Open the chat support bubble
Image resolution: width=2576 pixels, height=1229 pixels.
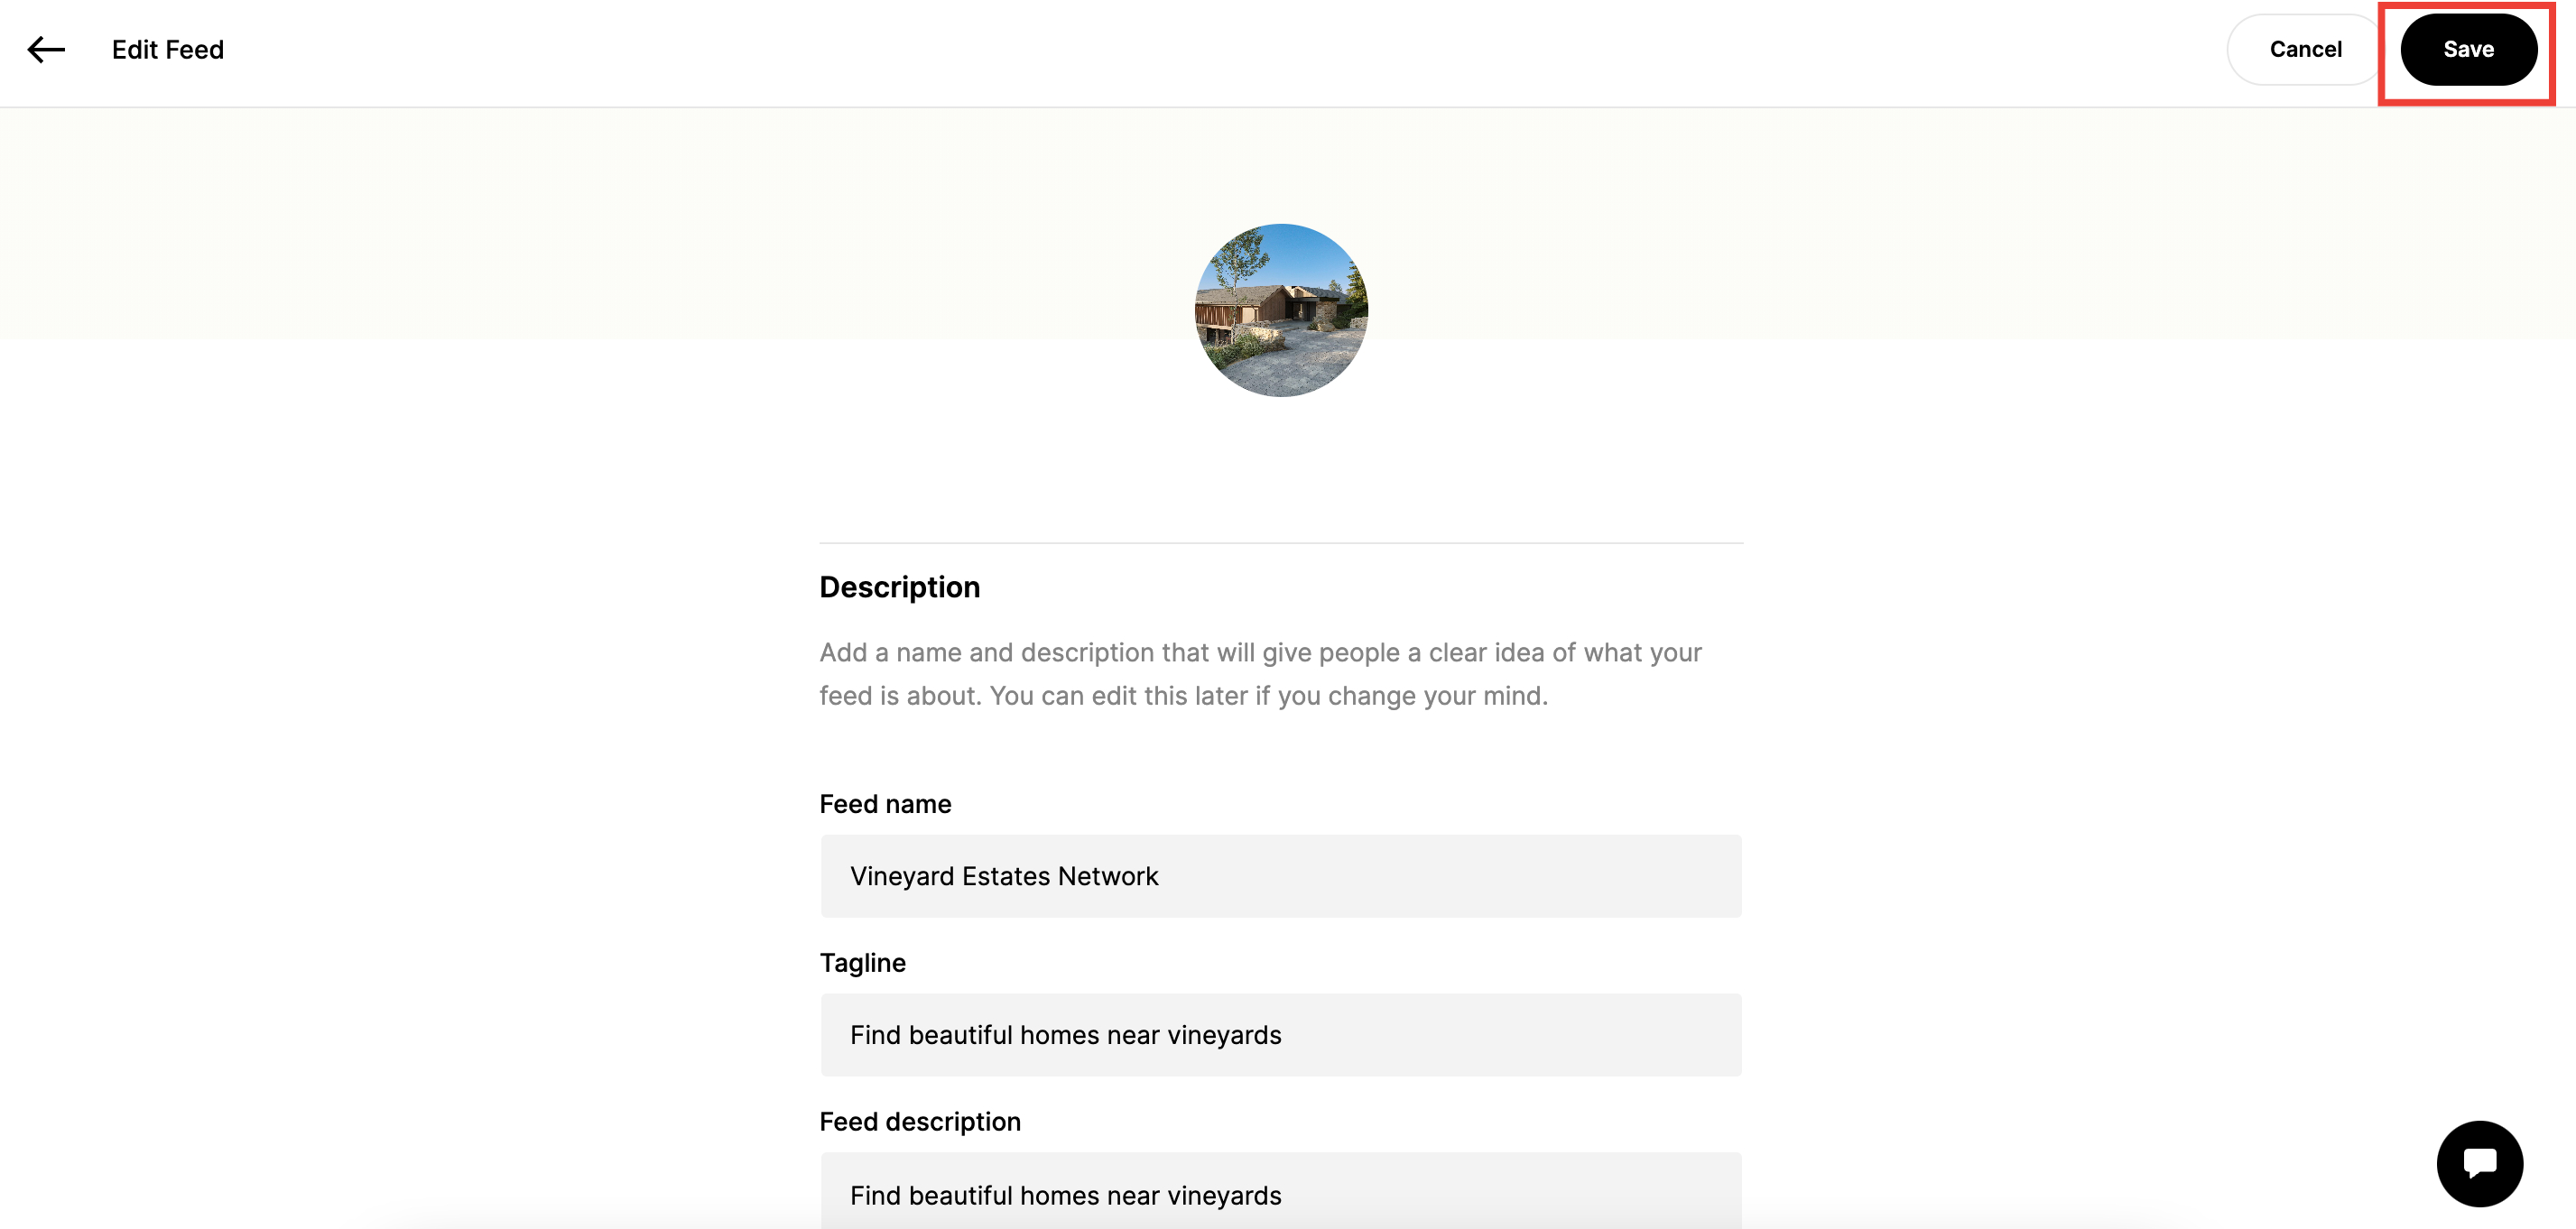pyautogui.click(x=2479, y=1163)
